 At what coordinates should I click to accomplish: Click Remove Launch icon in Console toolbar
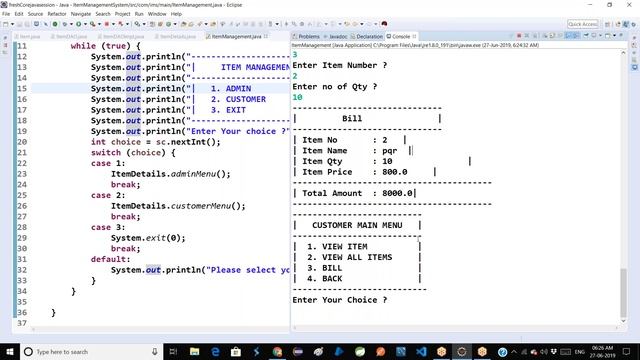(x=527, y=36)
